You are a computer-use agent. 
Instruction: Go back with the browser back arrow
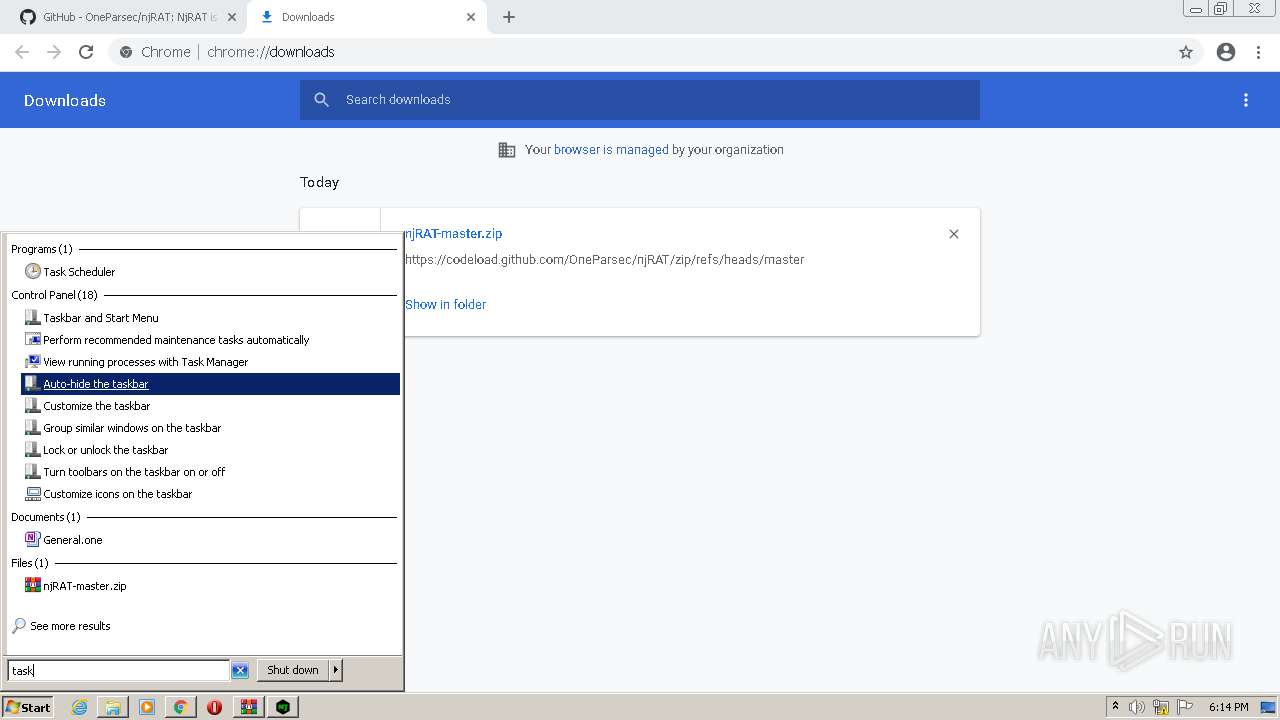22,52
